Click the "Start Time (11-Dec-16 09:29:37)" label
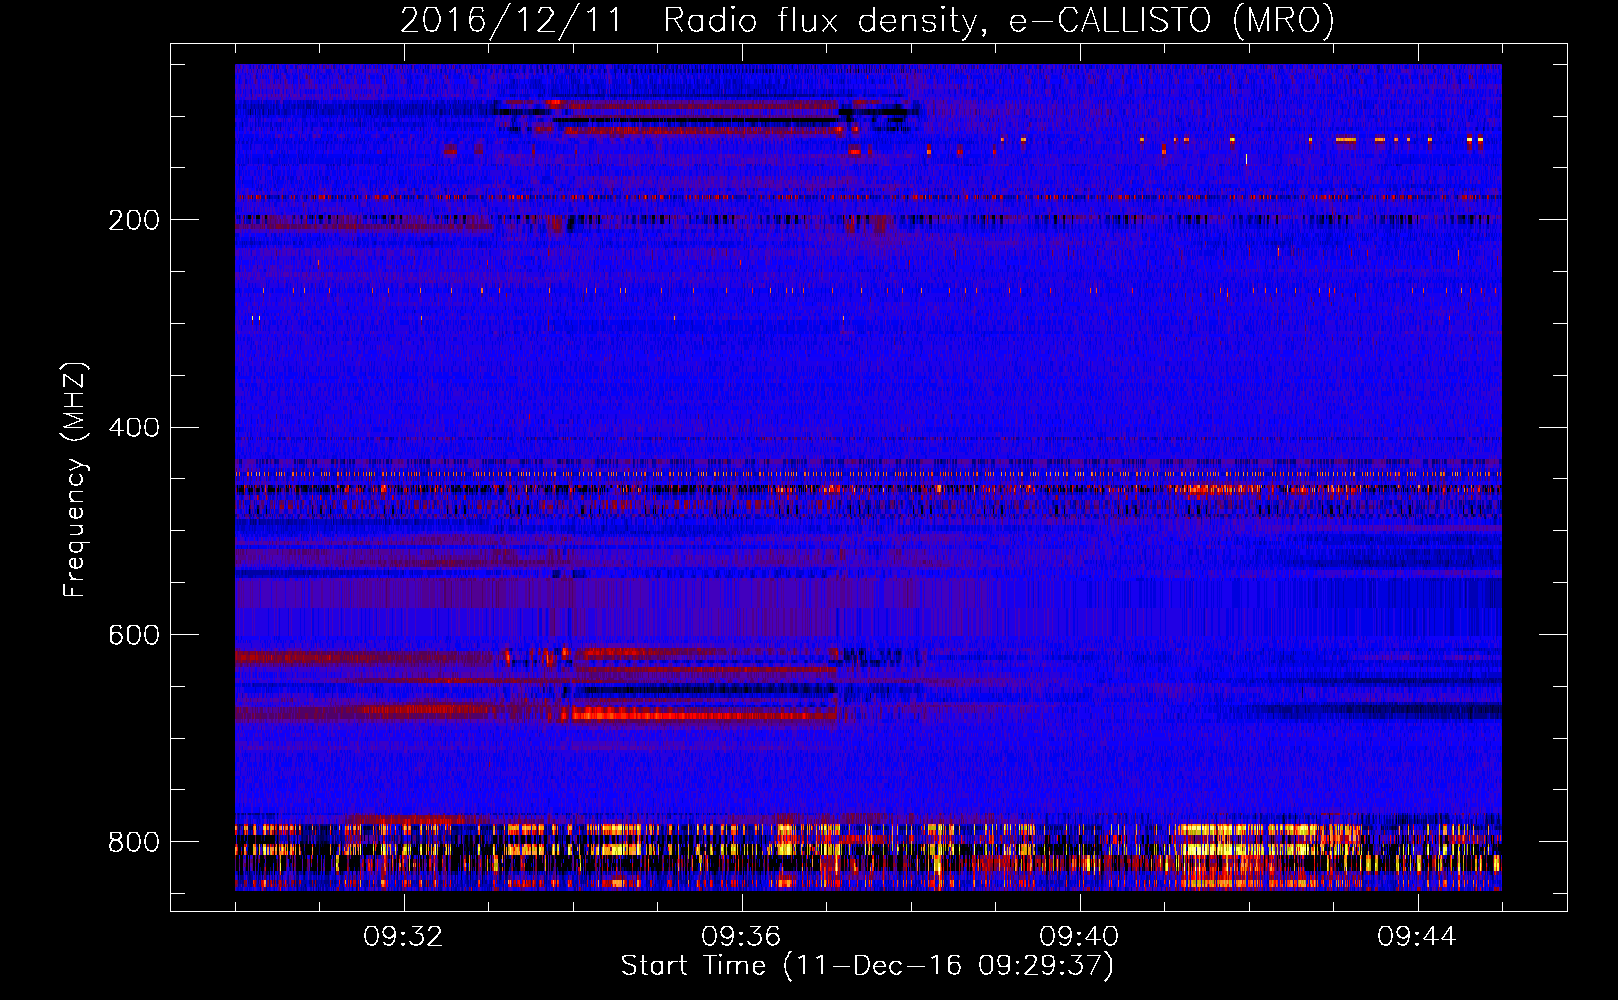The image size is (1618, 1000). tap(867, 966)
